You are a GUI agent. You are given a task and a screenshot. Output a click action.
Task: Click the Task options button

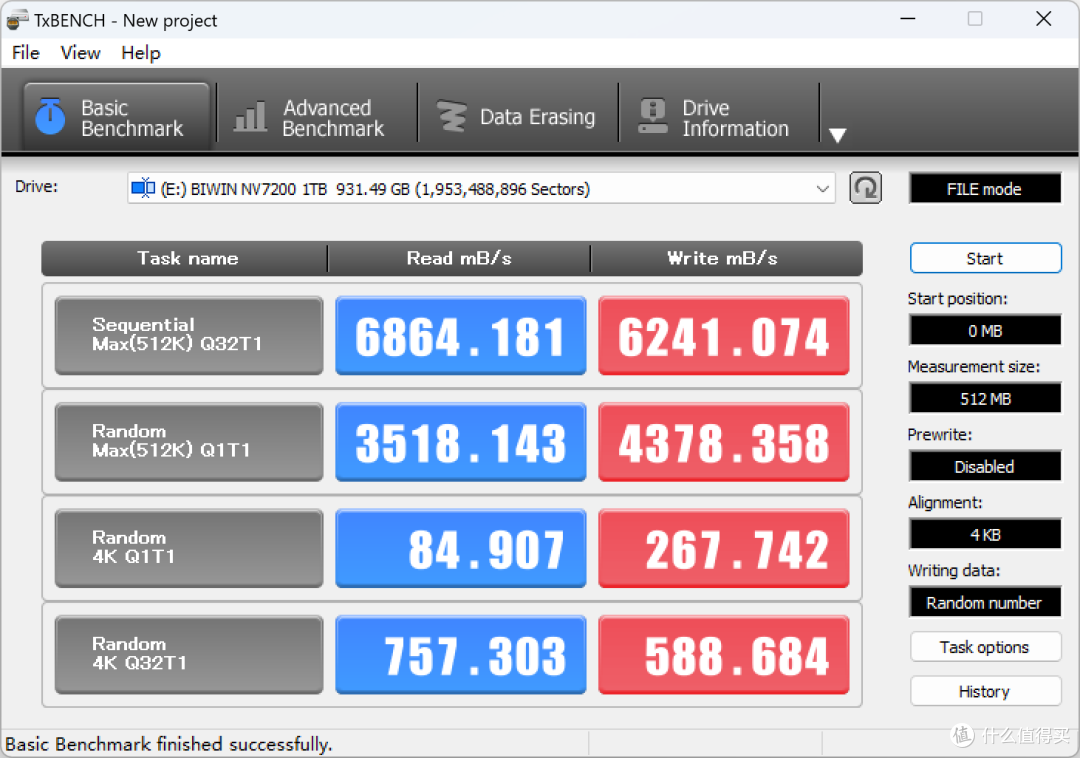click(x=985, y=647)
